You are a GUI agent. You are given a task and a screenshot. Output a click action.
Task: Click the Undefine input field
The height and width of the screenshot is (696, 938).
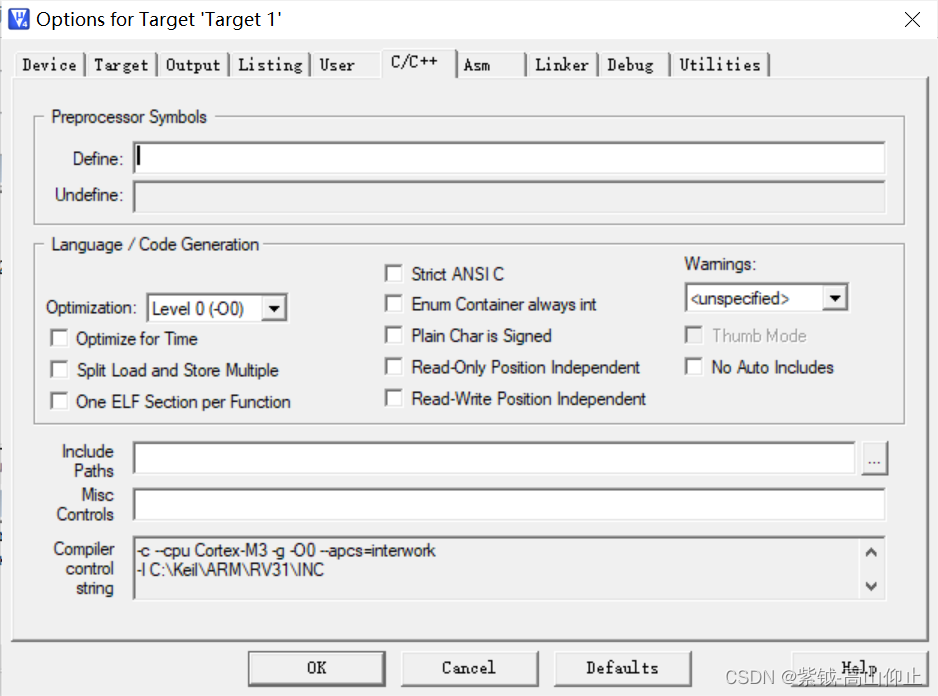click(x=509, y=197)
